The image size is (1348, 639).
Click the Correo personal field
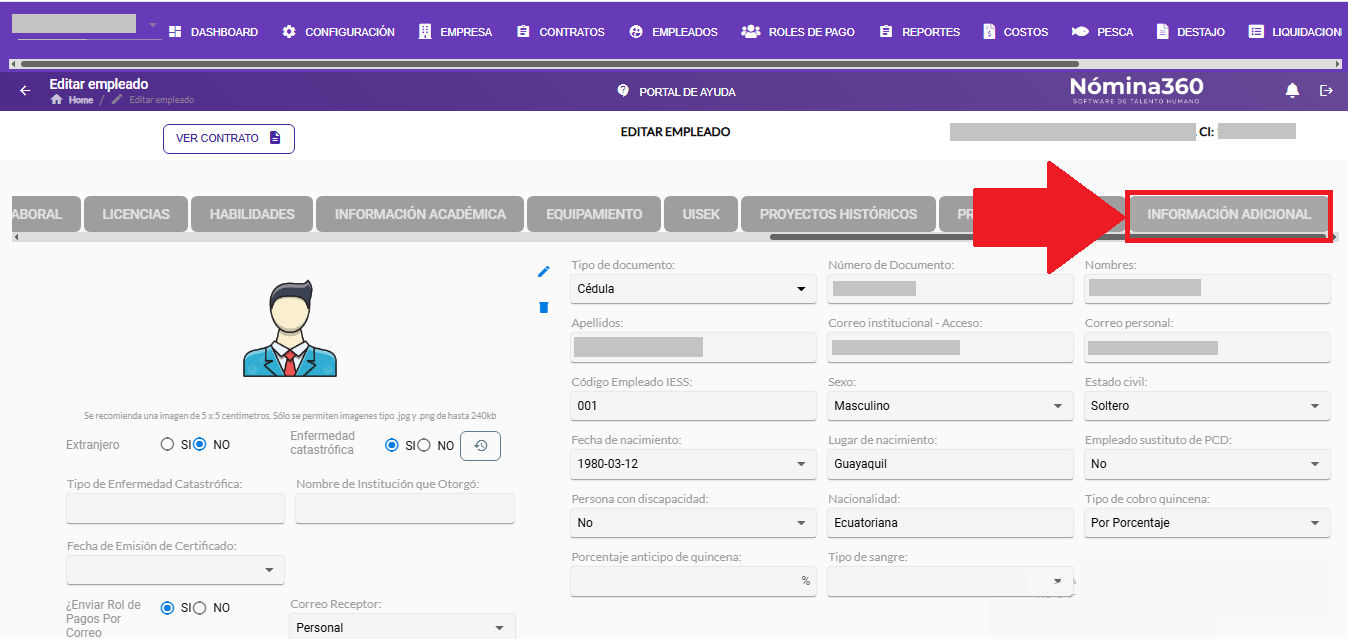(1208, 347)
